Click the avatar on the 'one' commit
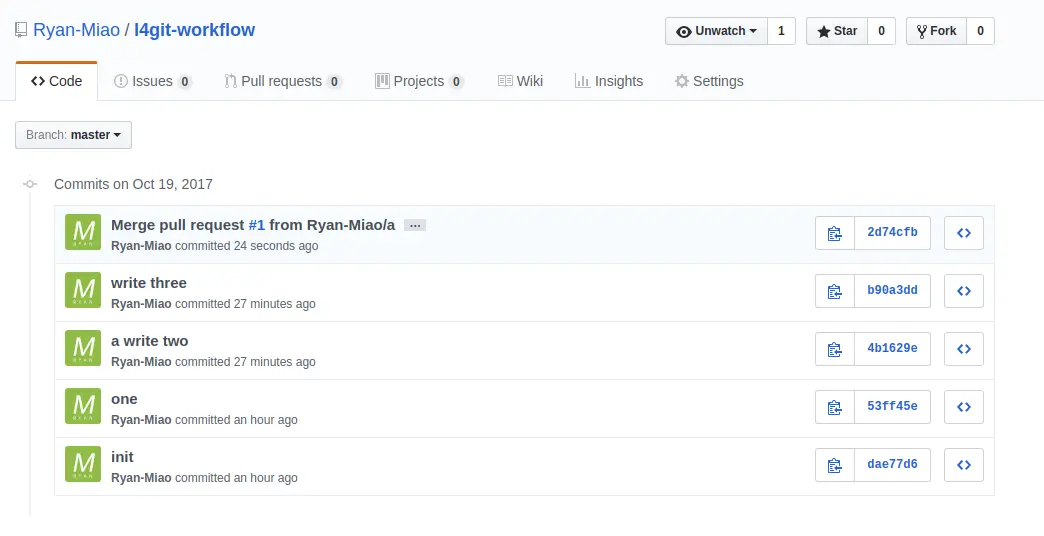This screenshot has width=1044, height=536. pos(83,407)
